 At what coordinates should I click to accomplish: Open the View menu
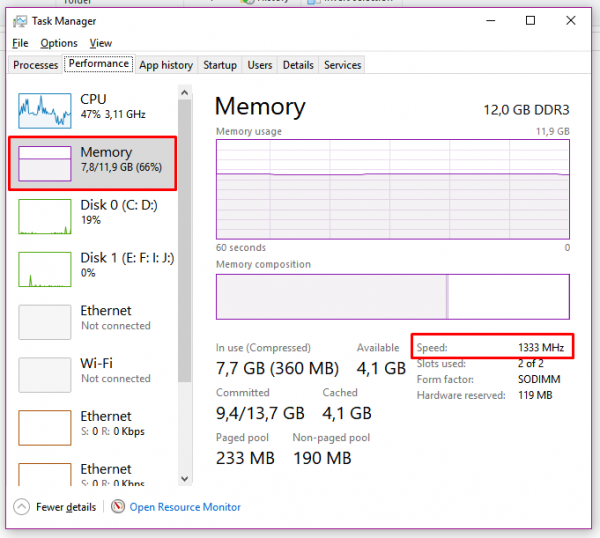[x=100, y=43]
